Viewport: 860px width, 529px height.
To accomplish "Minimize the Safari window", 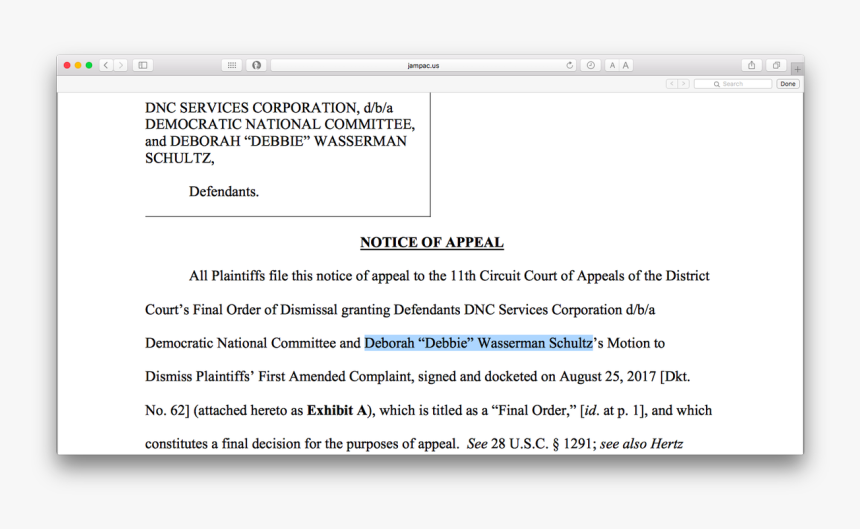I will (x=78, y=65).
